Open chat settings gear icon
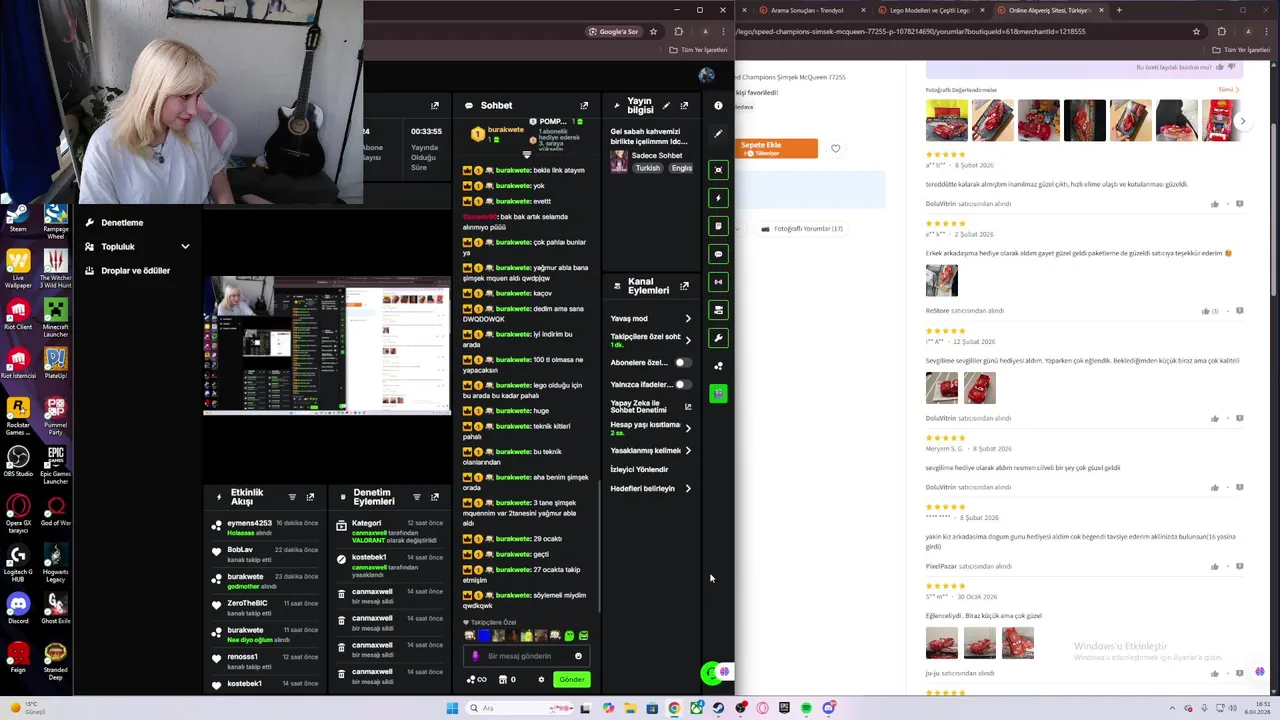This screenshot has width=1280, height=720. tap(541, 680)
